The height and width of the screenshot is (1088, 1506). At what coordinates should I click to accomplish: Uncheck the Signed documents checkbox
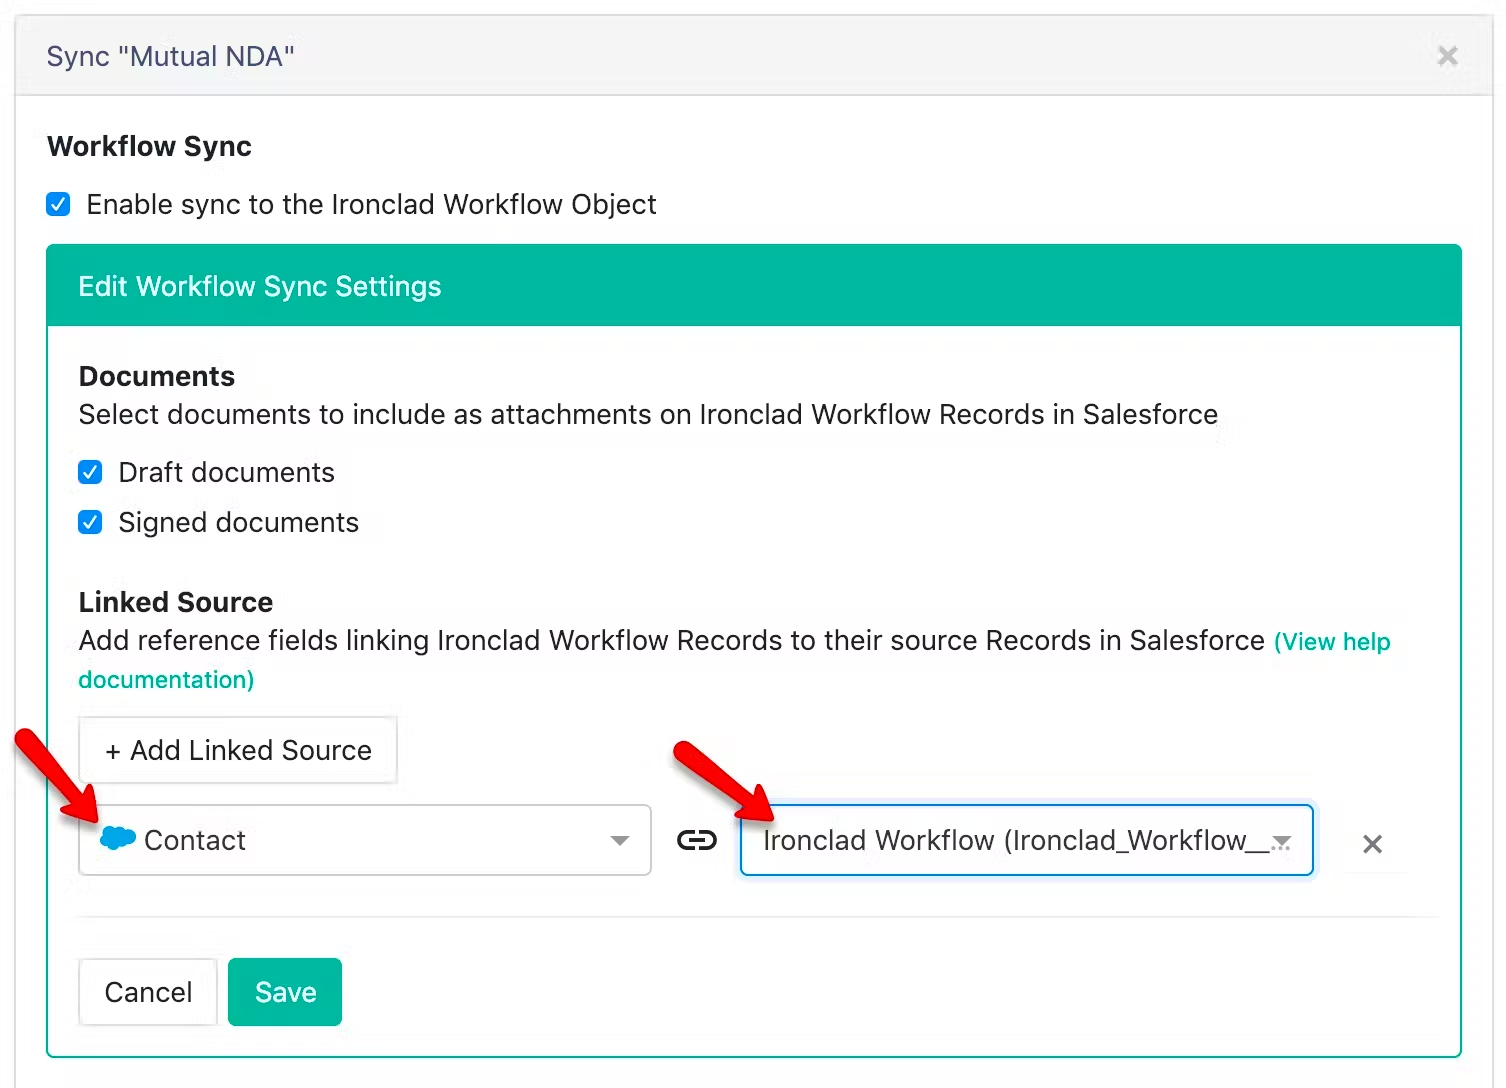[x=90, y=522]
